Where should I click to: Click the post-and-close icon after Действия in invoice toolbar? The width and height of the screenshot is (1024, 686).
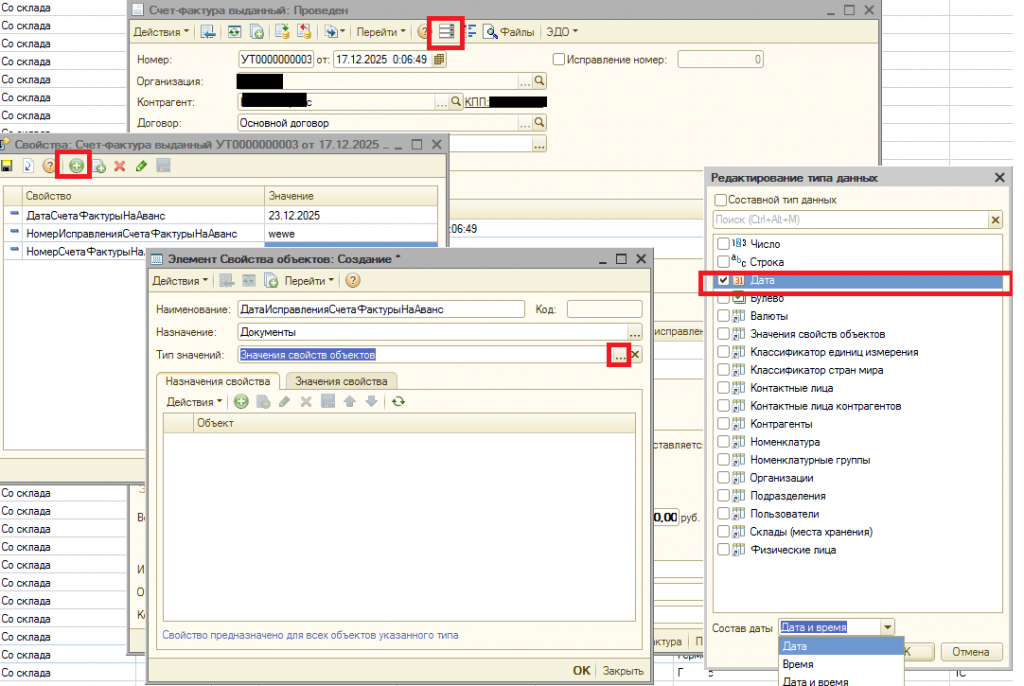208,31
